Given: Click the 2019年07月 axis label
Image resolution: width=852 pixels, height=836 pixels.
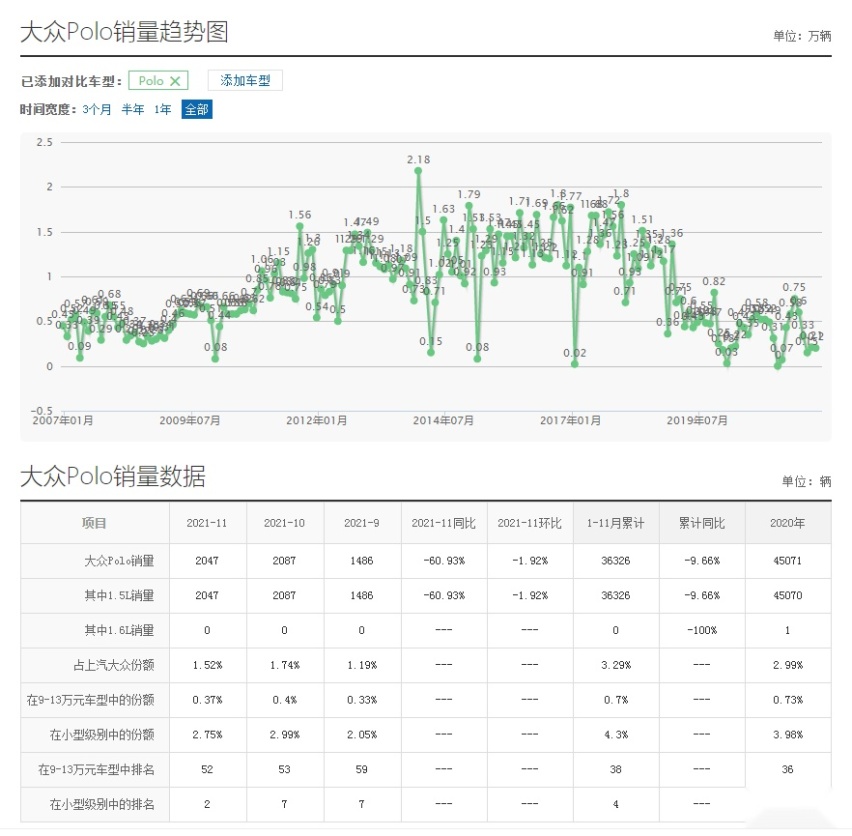Looking at the screenshot, I should (x=697, y=420).
